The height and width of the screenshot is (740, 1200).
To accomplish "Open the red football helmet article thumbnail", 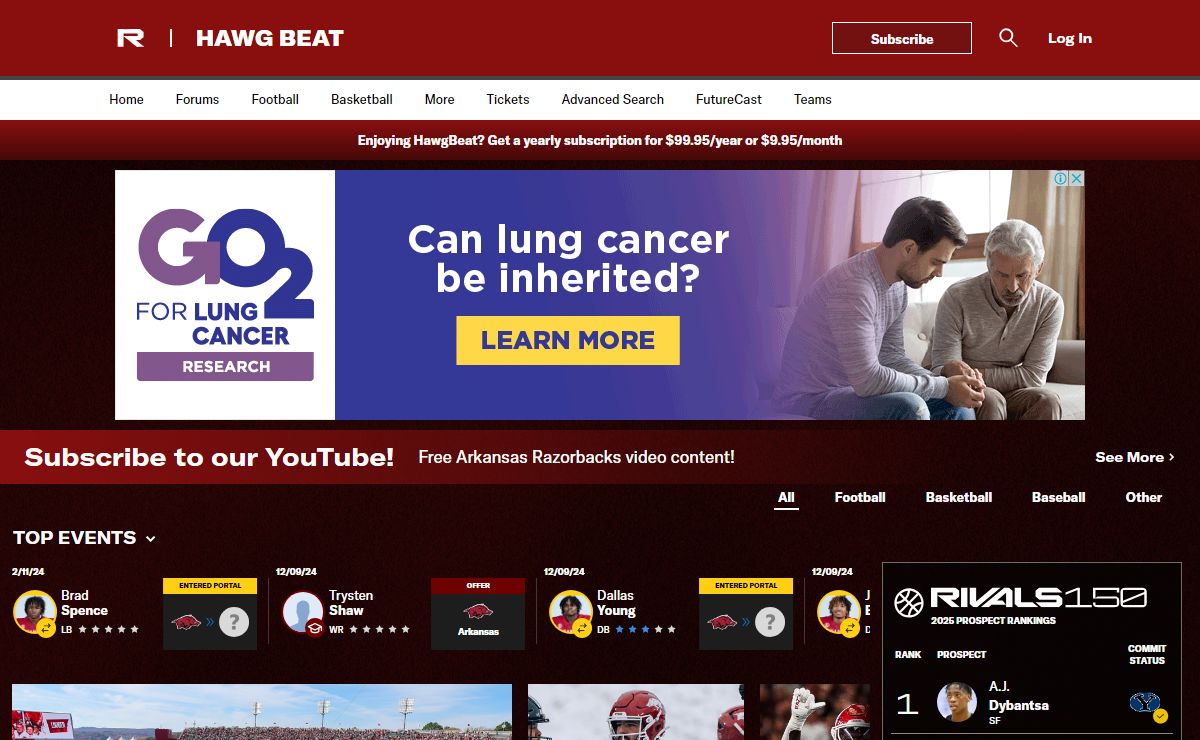I will pyautogui.click(x=636, y=712).
